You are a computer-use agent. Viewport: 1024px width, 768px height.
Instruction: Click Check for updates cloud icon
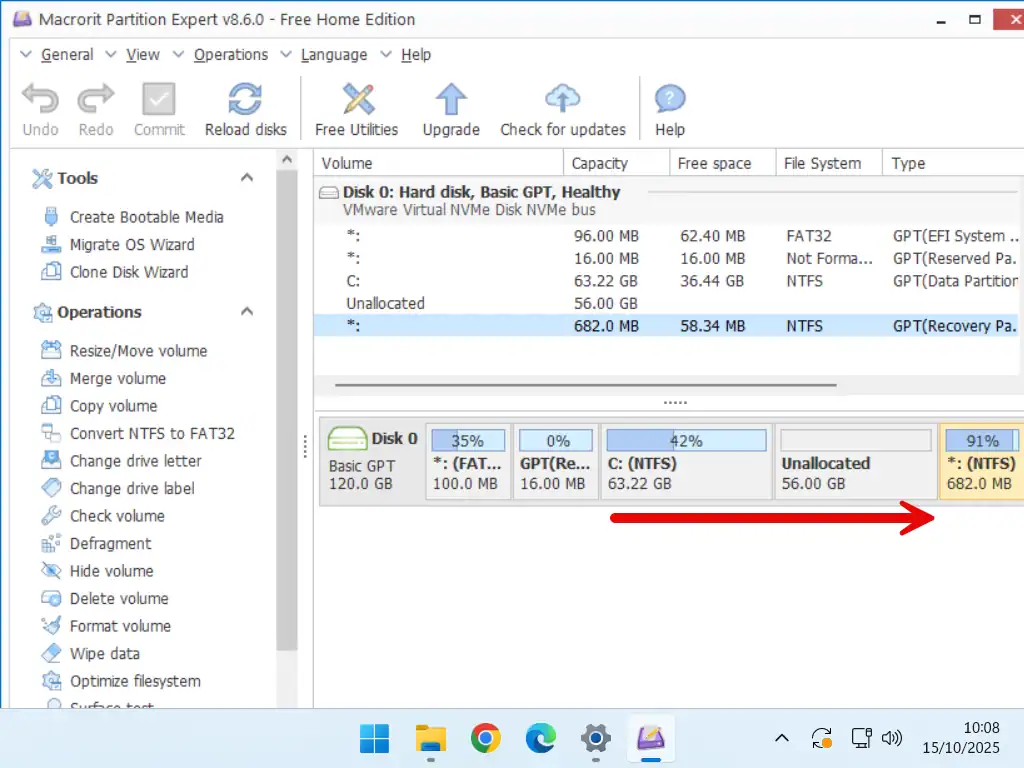point(562,100)
